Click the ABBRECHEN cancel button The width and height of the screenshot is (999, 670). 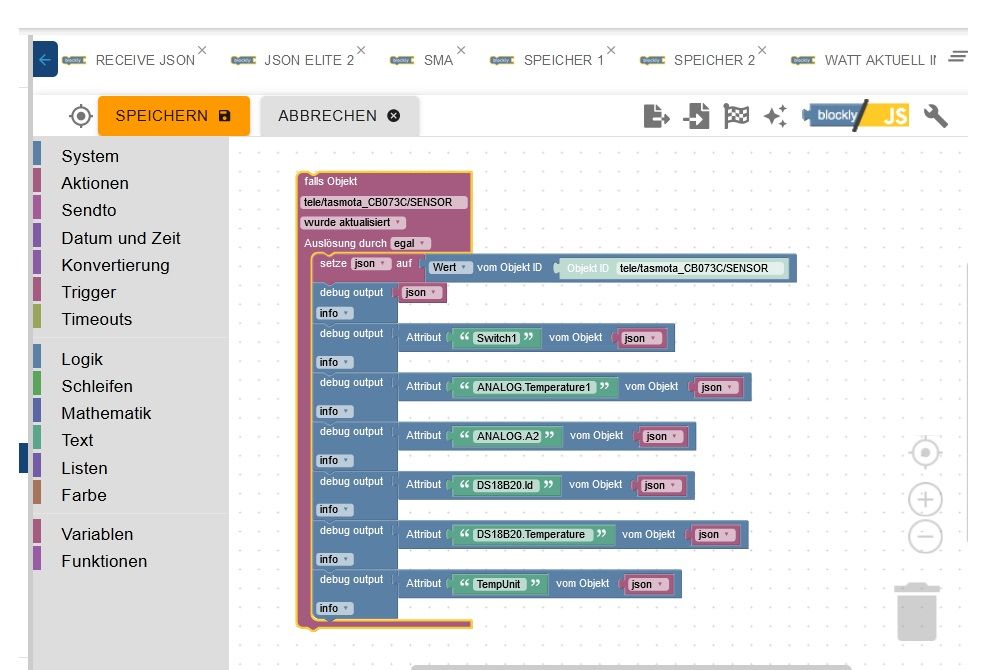click(x=340, y=116)
